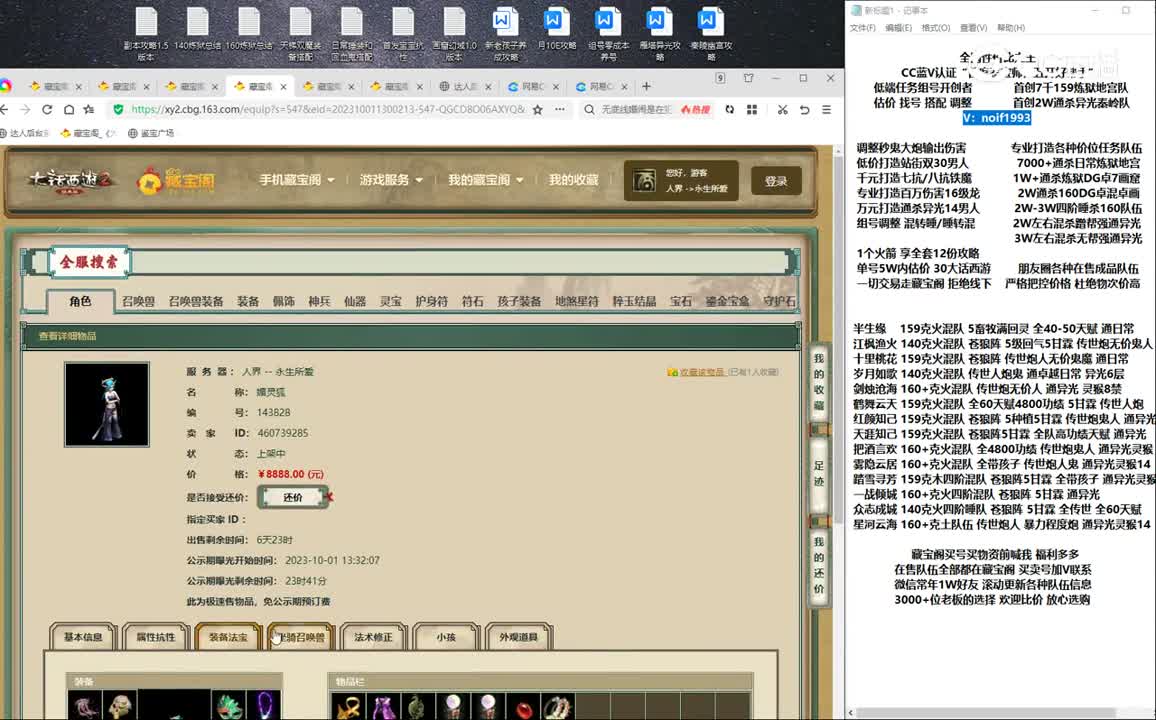Expand the 手机藏宝阁 dropdown menu
The height and width of the screenshot is (720, 1156).
point(296,180)
